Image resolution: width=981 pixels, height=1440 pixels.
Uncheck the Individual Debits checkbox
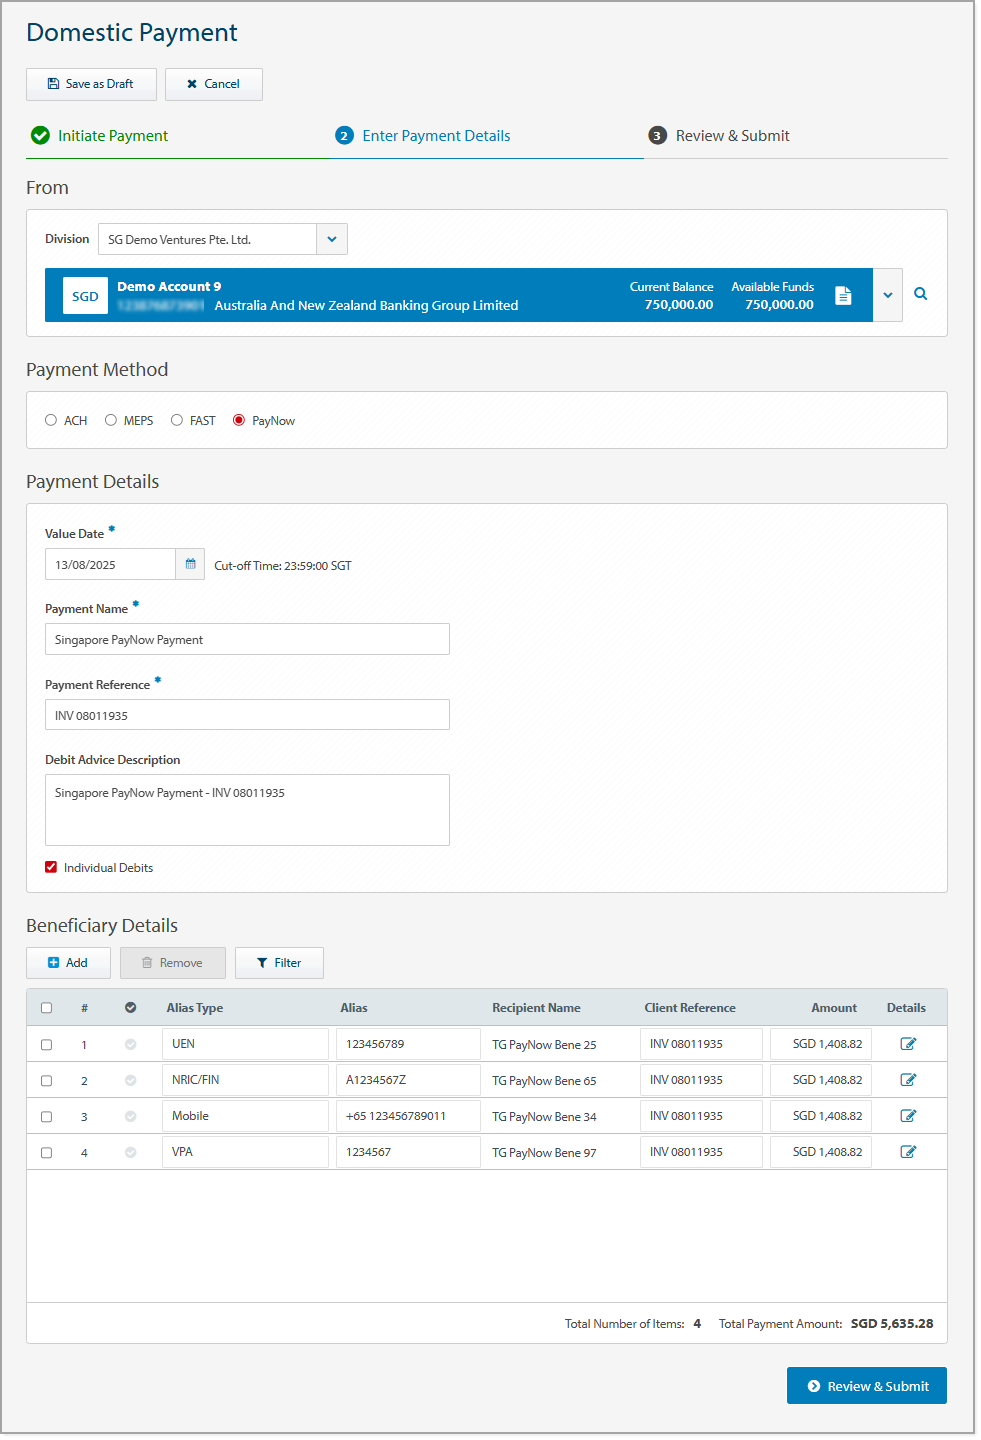[x=50, y=867]
